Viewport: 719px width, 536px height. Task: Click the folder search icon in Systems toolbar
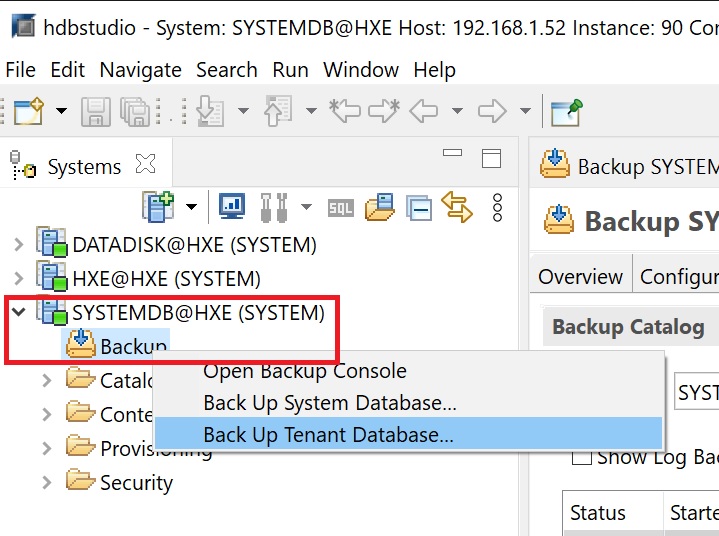coord(379,208)
